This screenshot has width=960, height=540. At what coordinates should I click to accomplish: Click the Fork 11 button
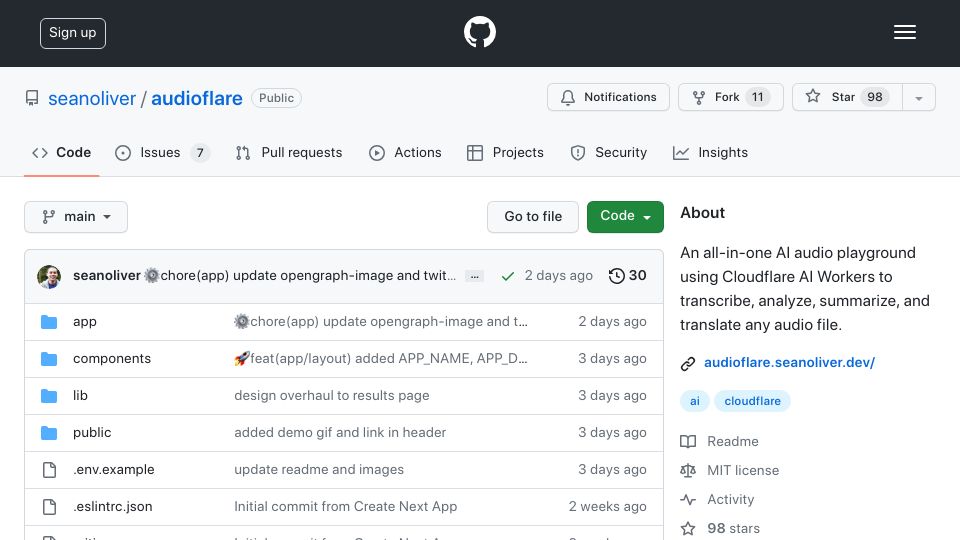pyautogui.click(x=730, y=97)
